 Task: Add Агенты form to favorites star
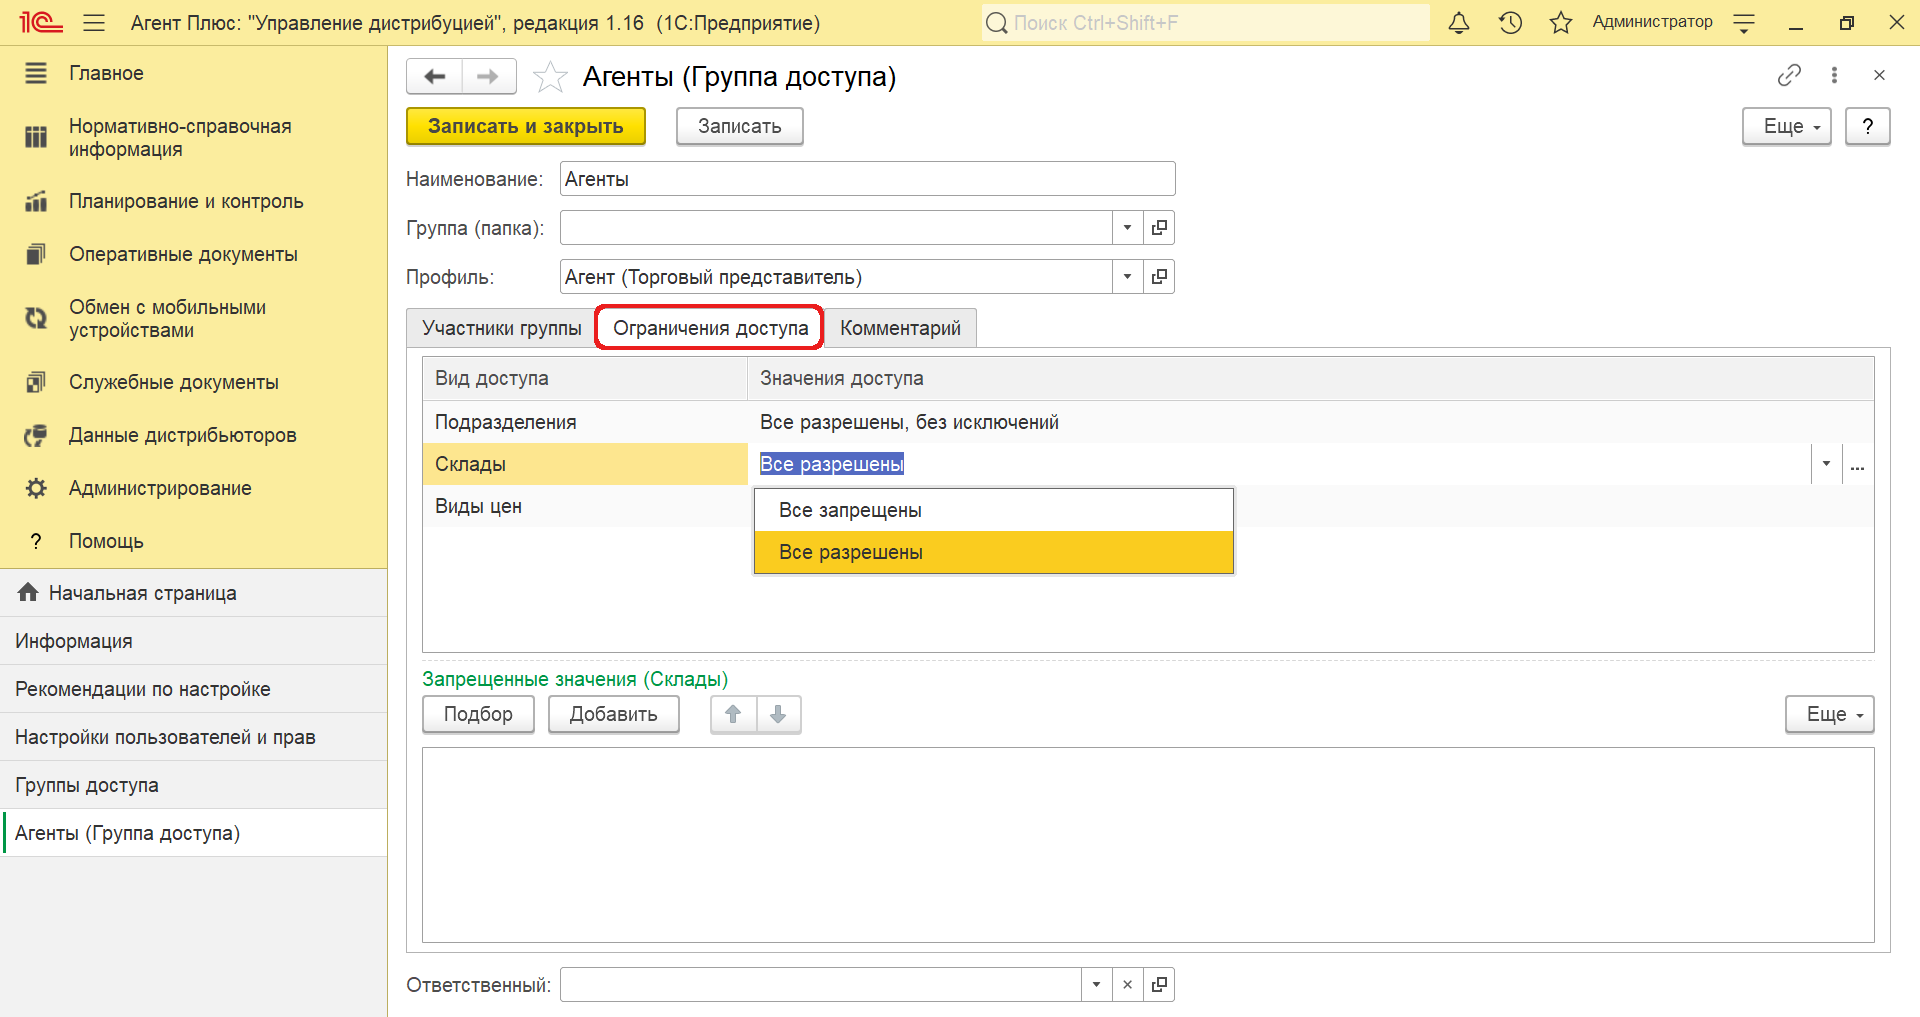[550, 76]
